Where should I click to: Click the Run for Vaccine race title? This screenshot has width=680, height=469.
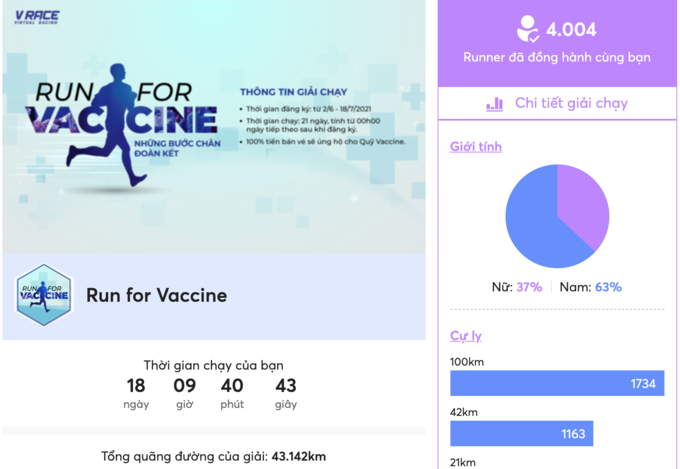click(x=156, y=295)
